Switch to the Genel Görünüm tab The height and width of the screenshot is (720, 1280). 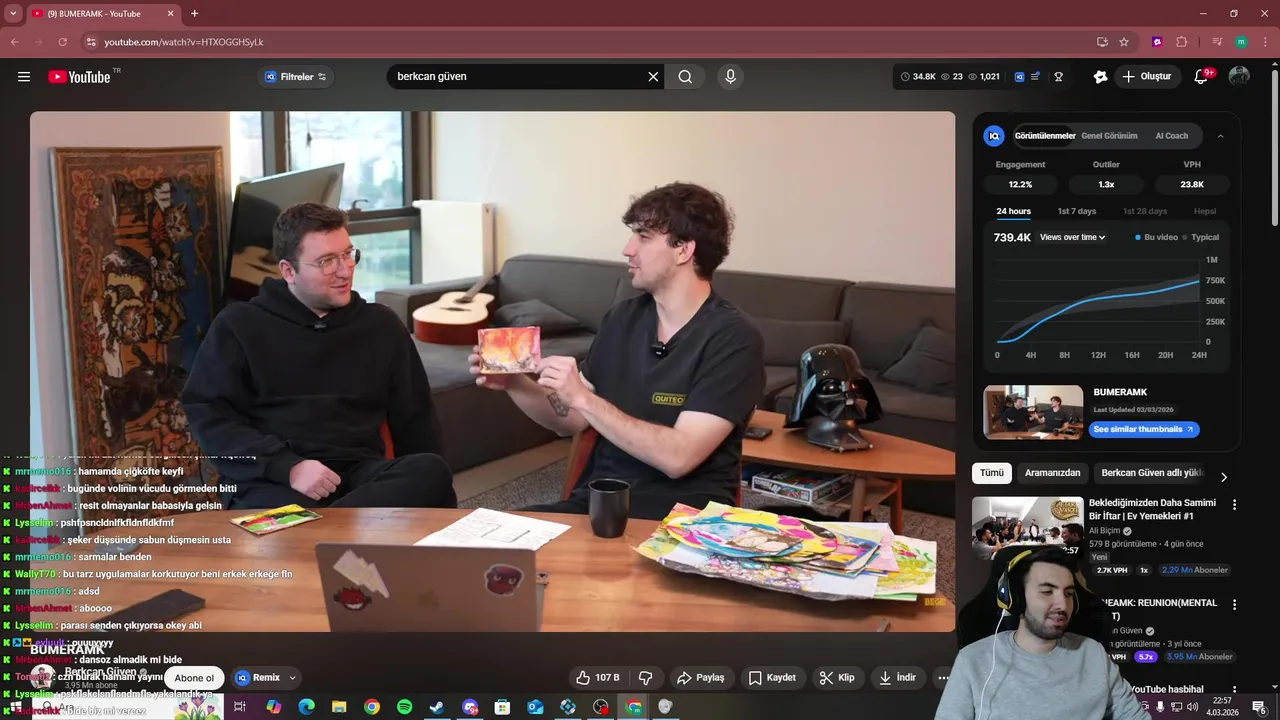1109,136
